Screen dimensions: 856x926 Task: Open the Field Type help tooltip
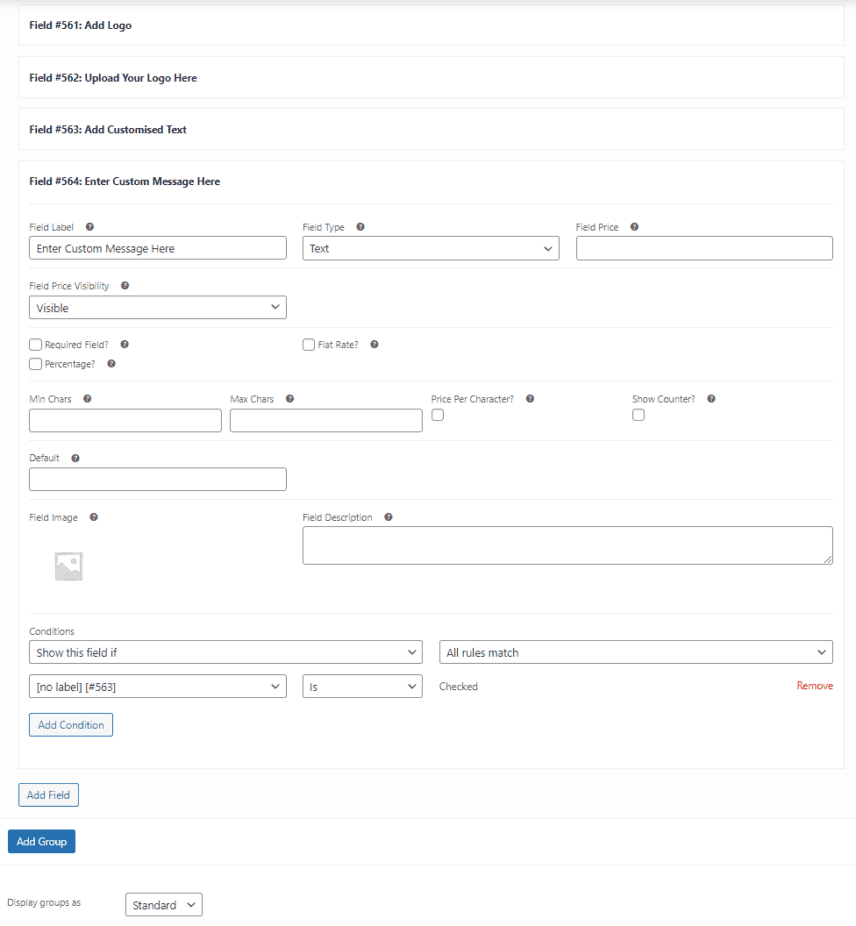coord(359,227)
